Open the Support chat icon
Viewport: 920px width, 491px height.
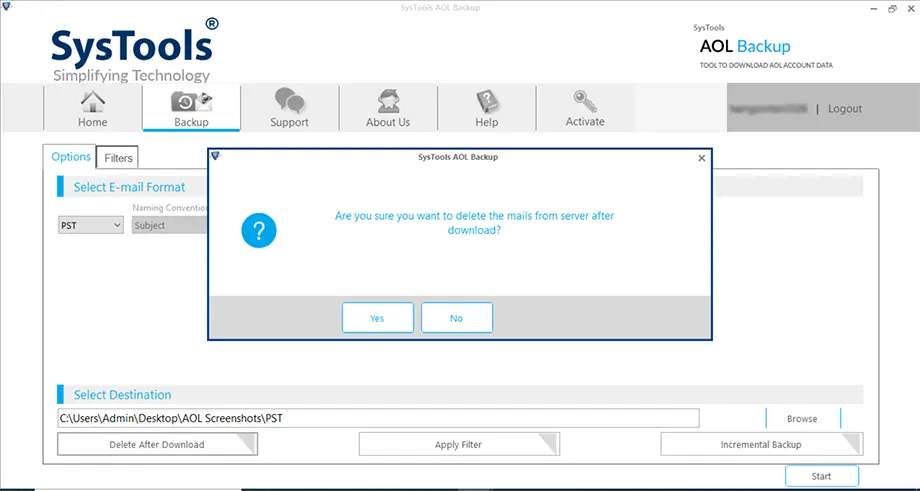[289, 109]
